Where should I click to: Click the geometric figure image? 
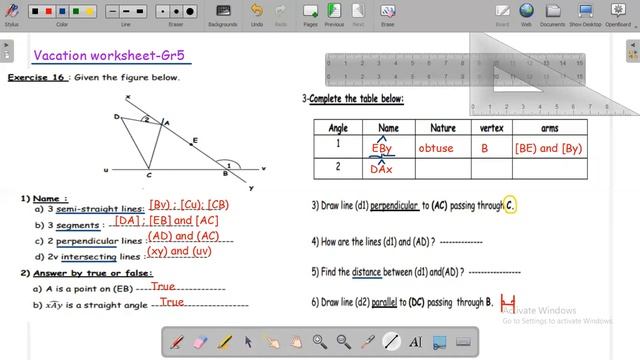point(184,143)
